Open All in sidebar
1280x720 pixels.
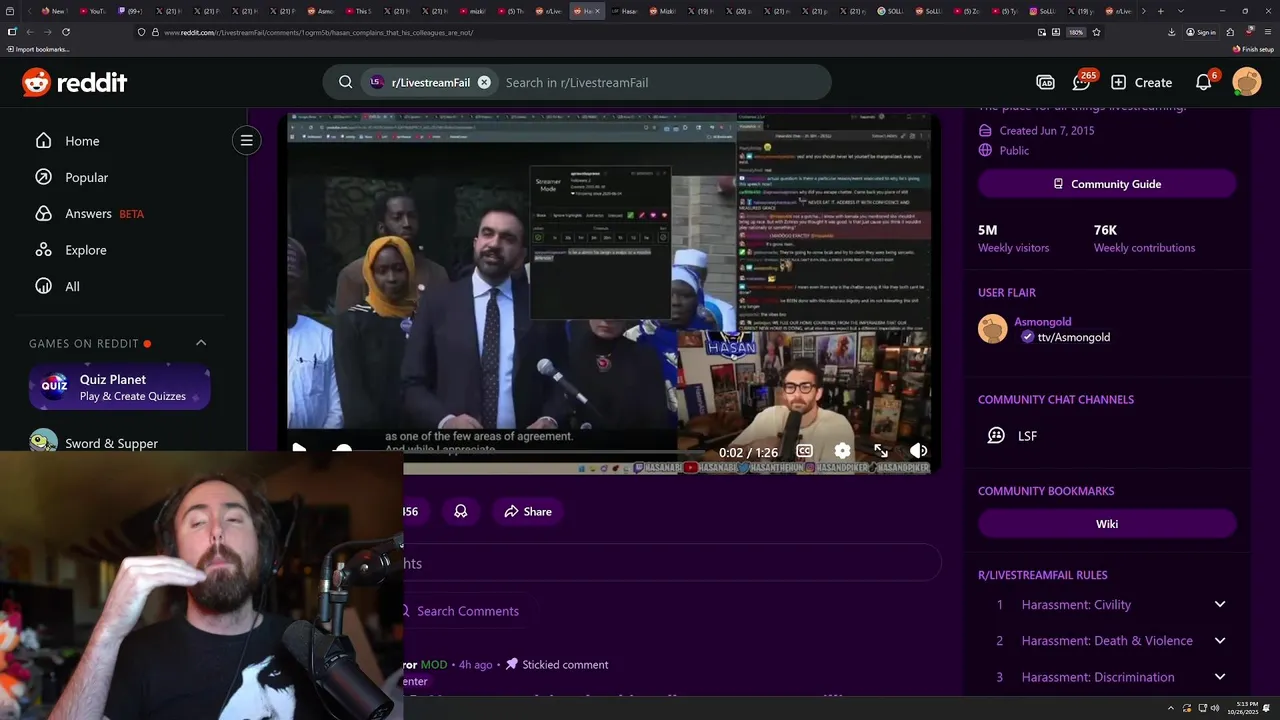coord(57,286)
